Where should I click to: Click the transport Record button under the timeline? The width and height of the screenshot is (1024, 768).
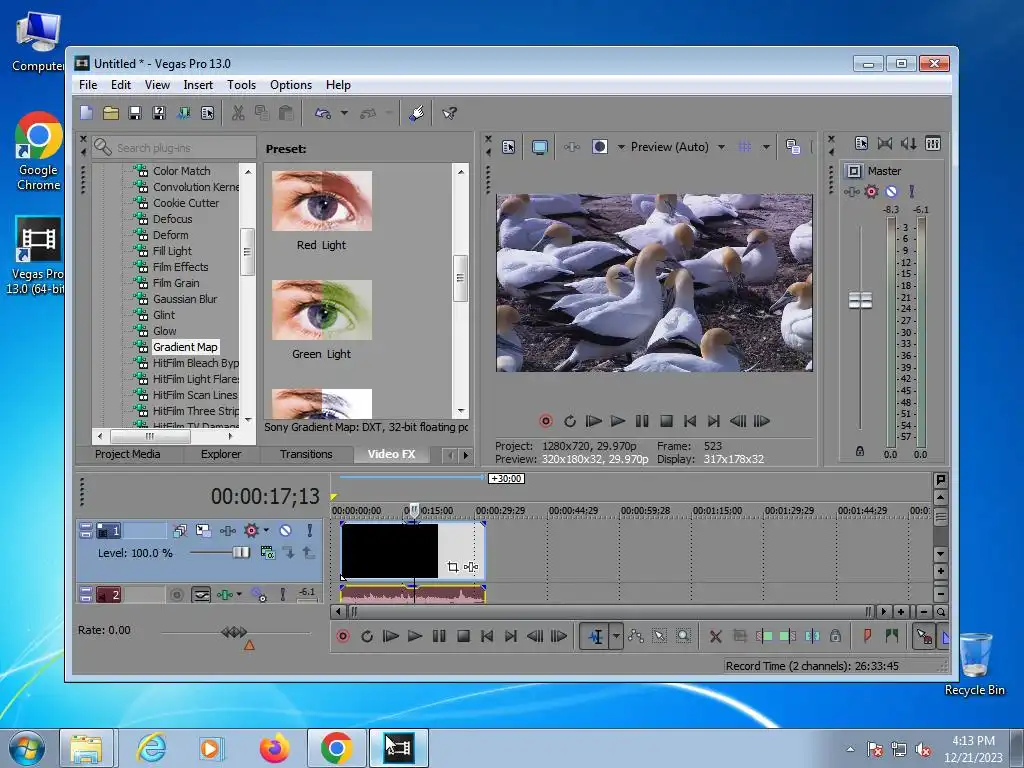[343, 636]
